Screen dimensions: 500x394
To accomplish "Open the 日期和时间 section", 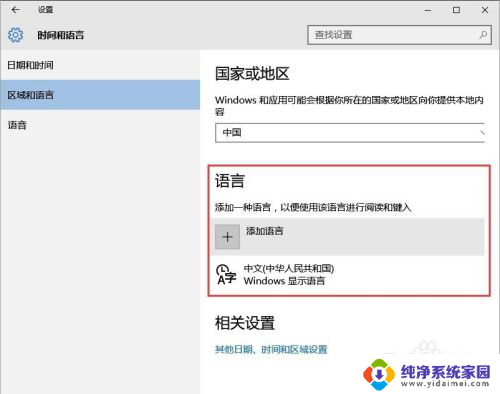I will click(100, 65).
